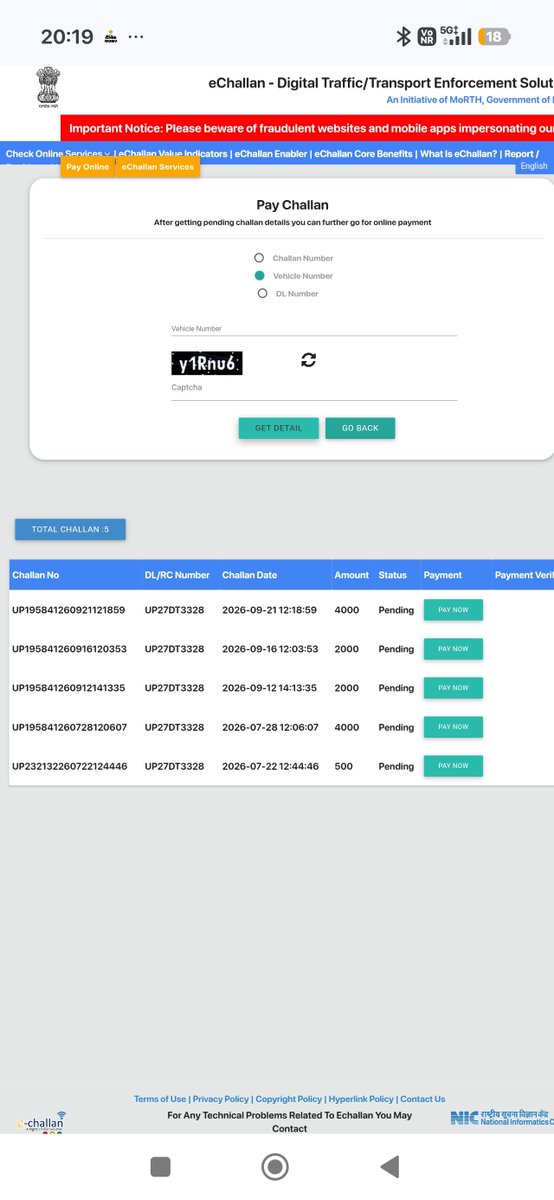Open the Terms of Use link
554x1200 pixels.
(160, 1099)
